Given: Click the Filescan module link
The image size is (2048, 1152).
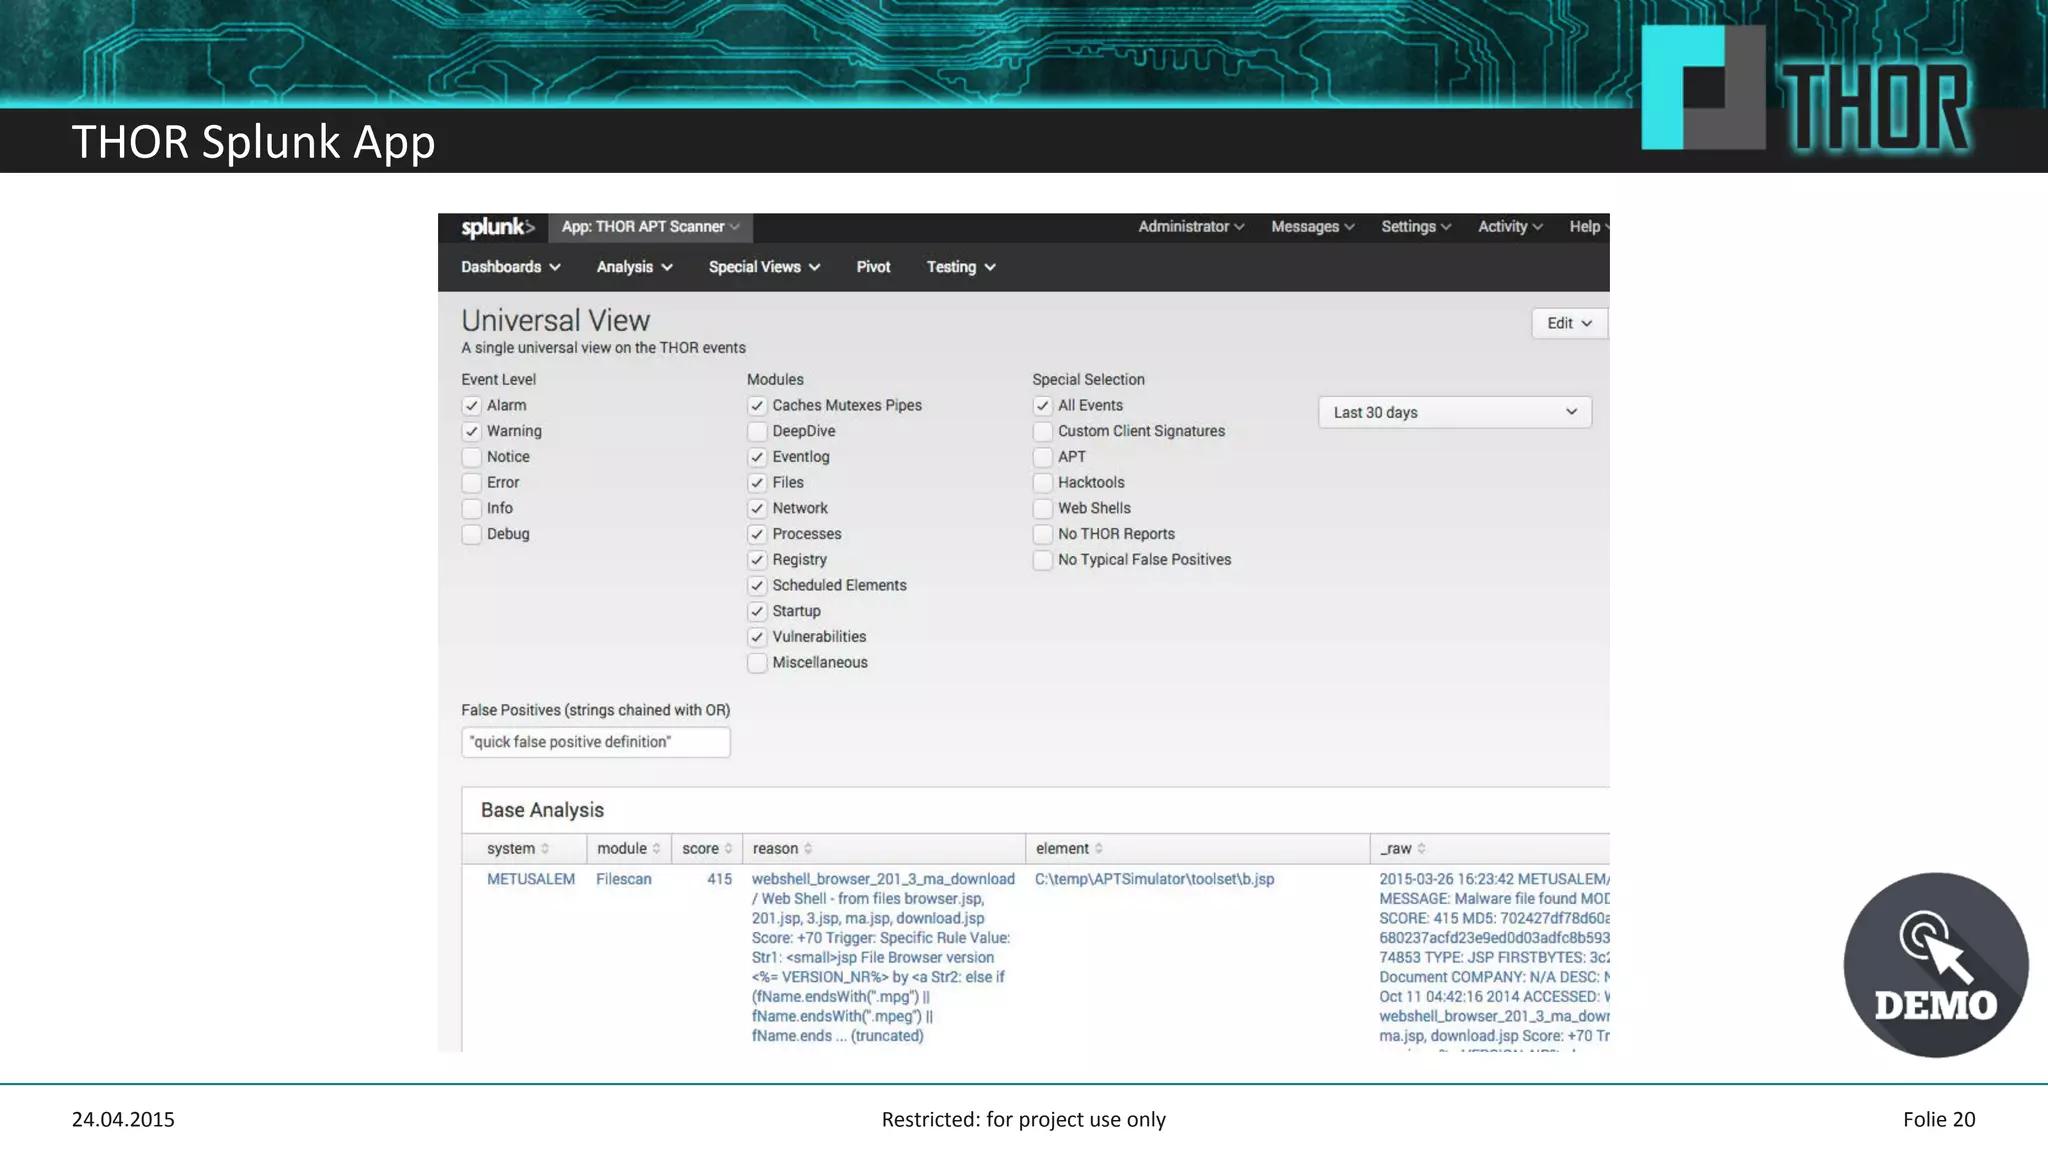Looking at the screenshot, I should [x=624, y=879].
